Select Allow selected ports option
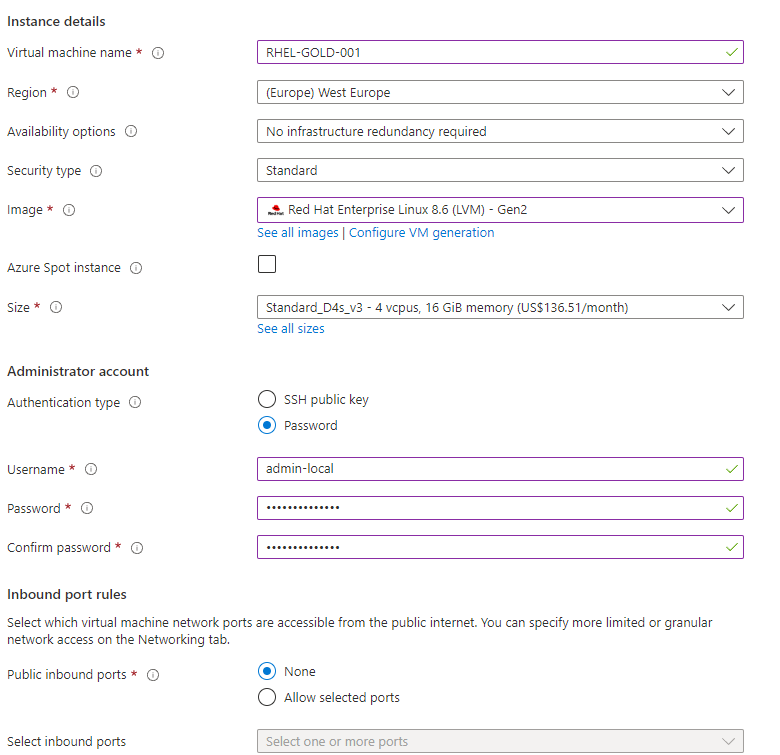 point(267,697)
